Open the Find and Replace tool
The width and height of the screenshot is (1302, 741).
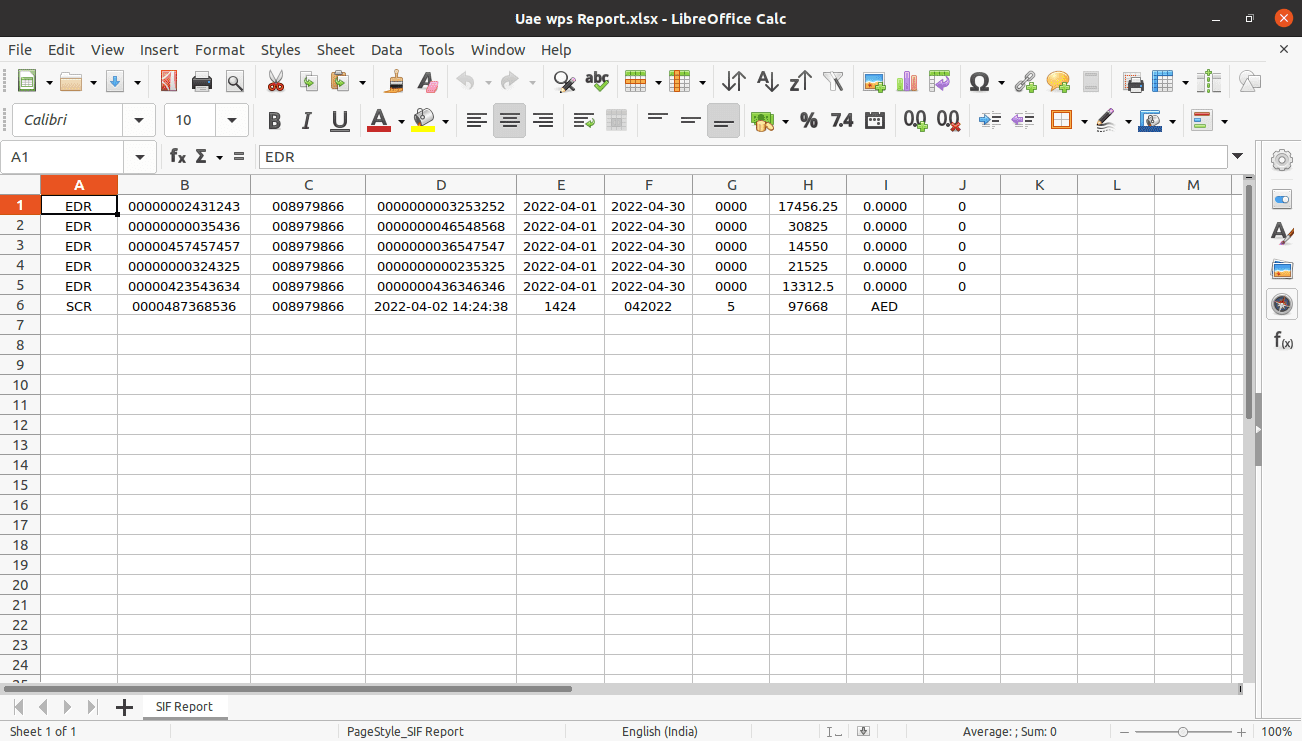point(563,81)
